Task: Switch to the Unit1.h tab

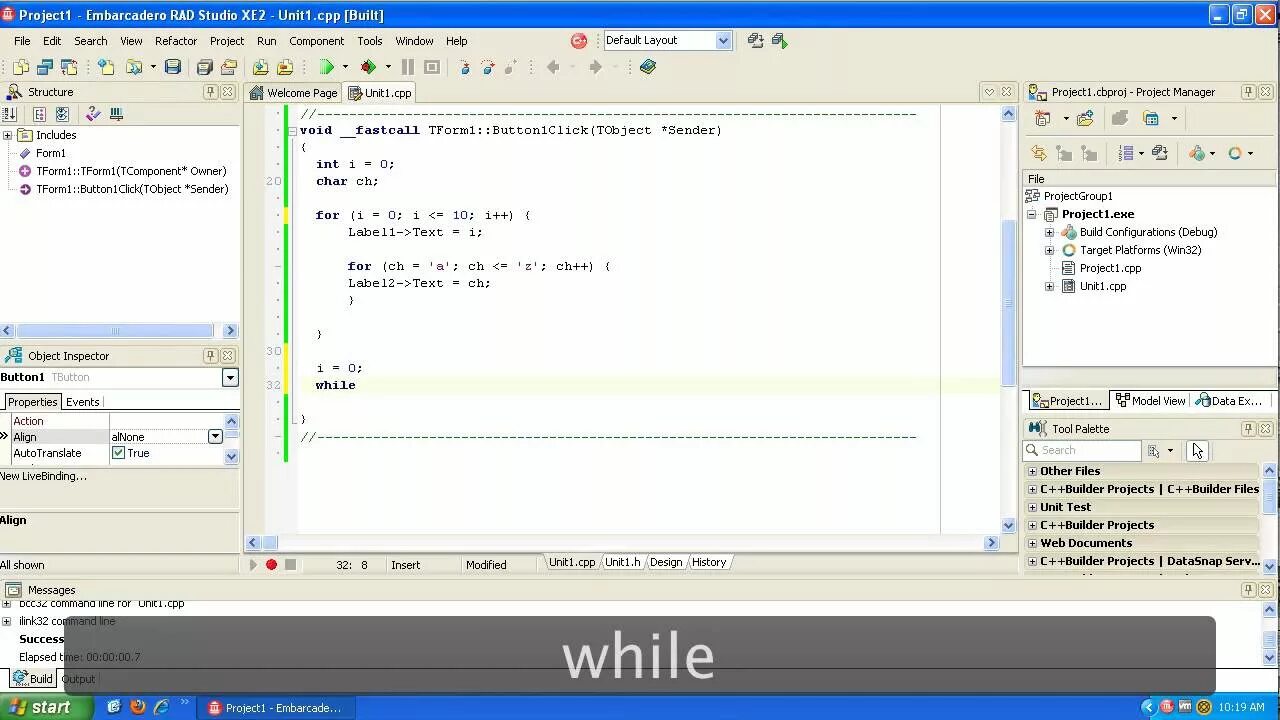Action: click(622, 562)
